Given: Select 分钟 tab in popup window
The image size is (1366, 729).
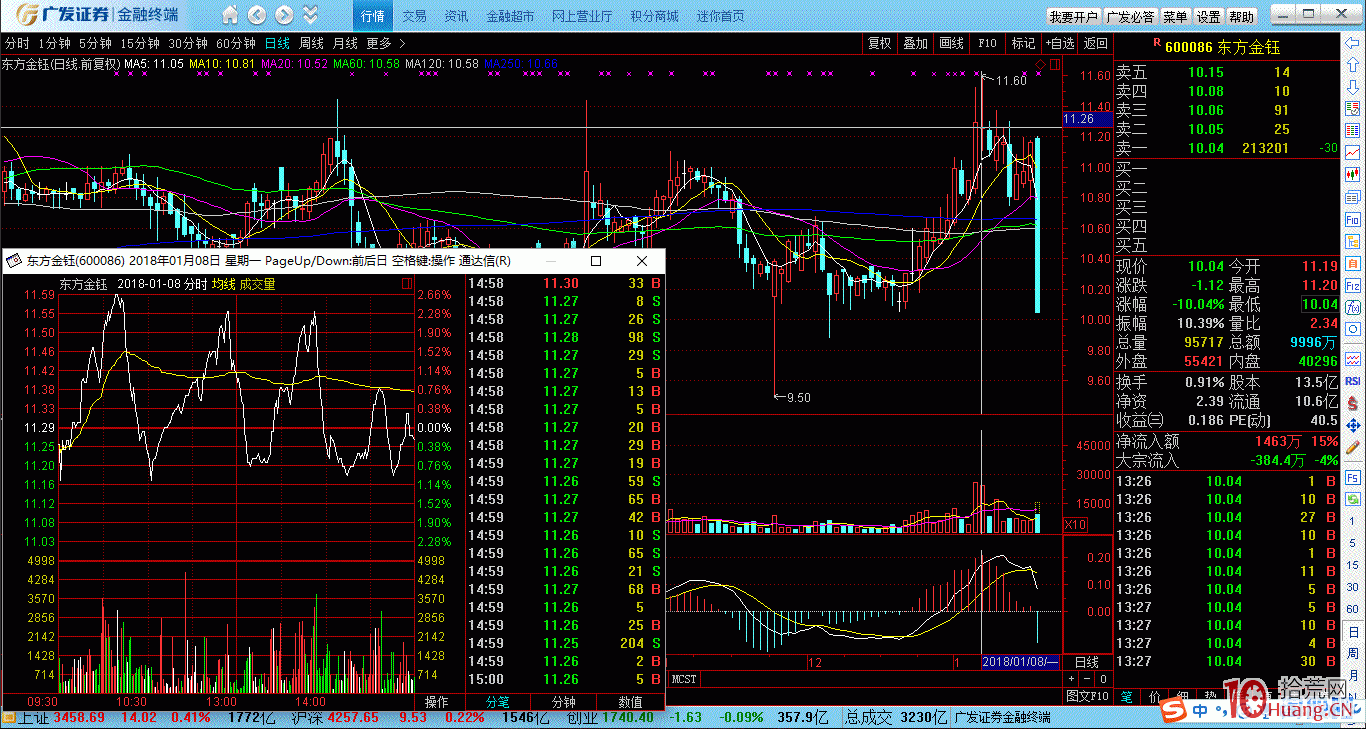Looking at the screenshot, I should [x=564, y=702].
